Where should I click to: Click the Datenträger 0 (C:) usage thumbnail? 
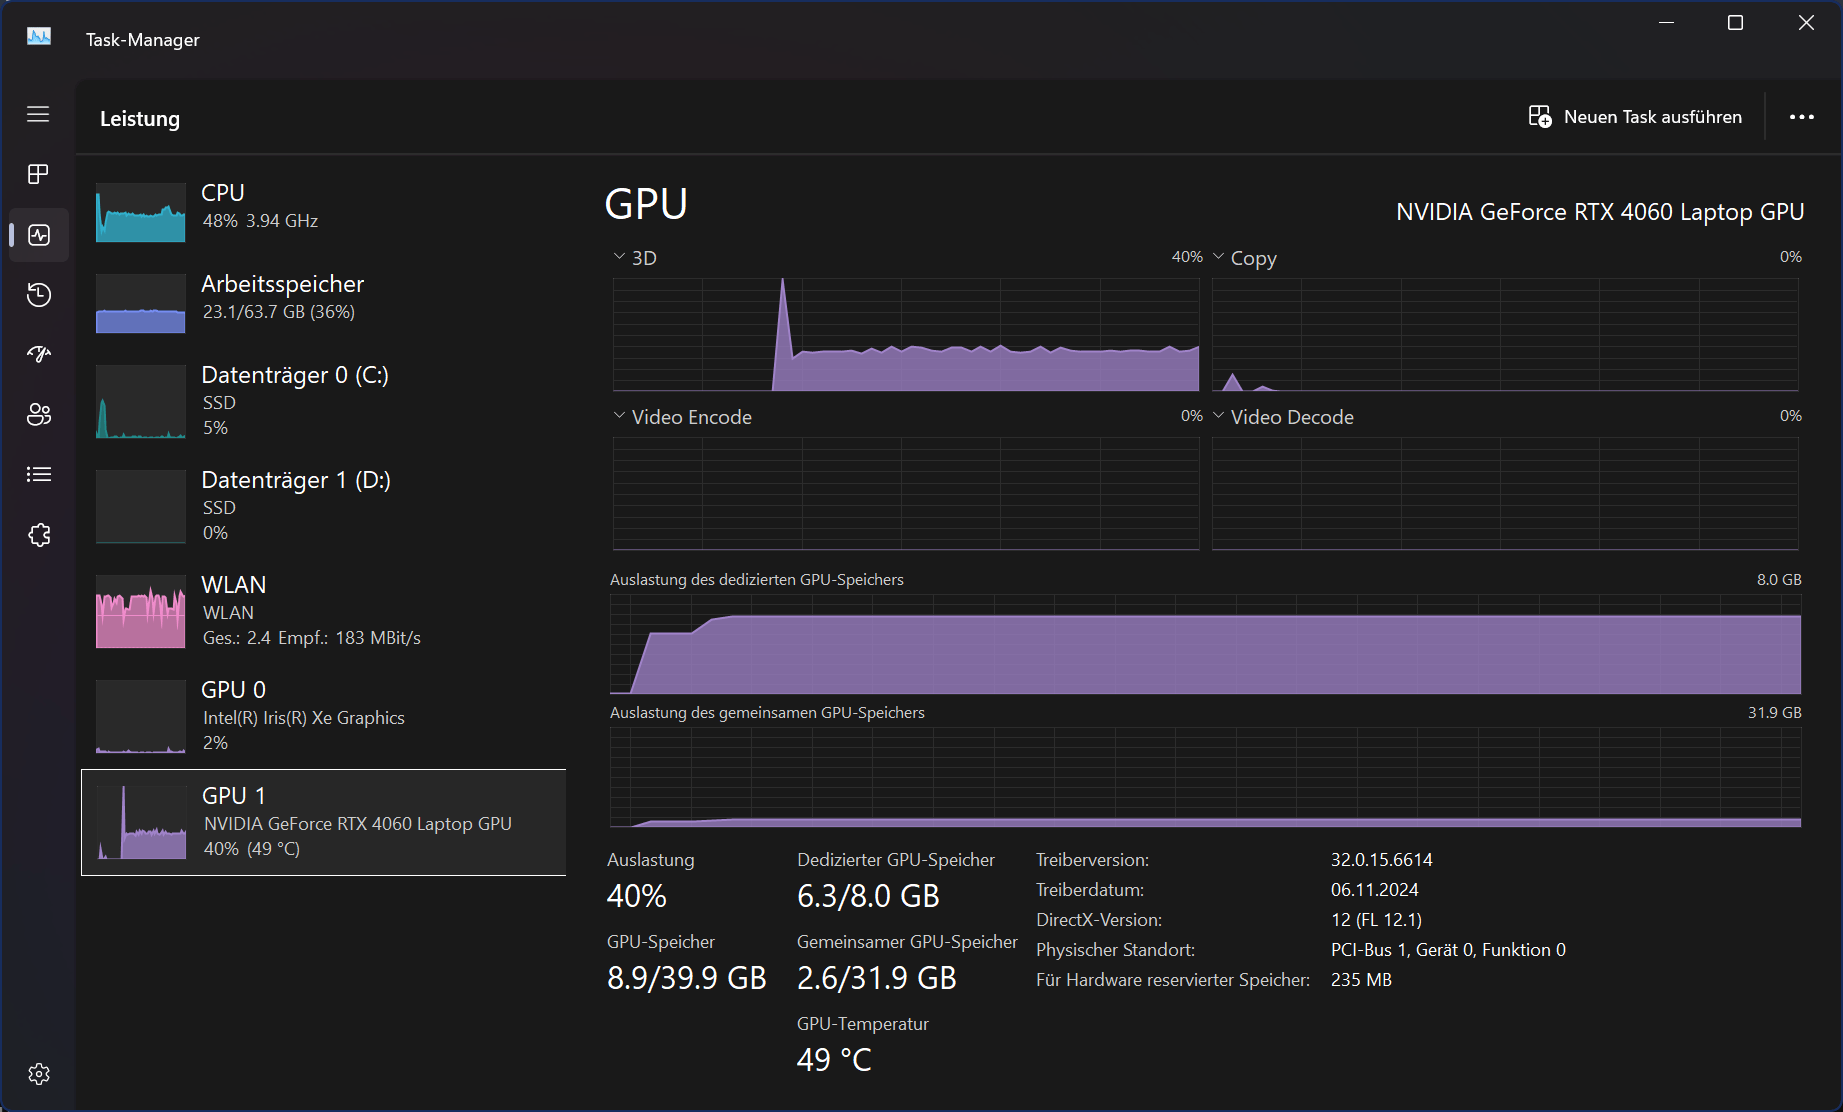(x=141, y=402)
